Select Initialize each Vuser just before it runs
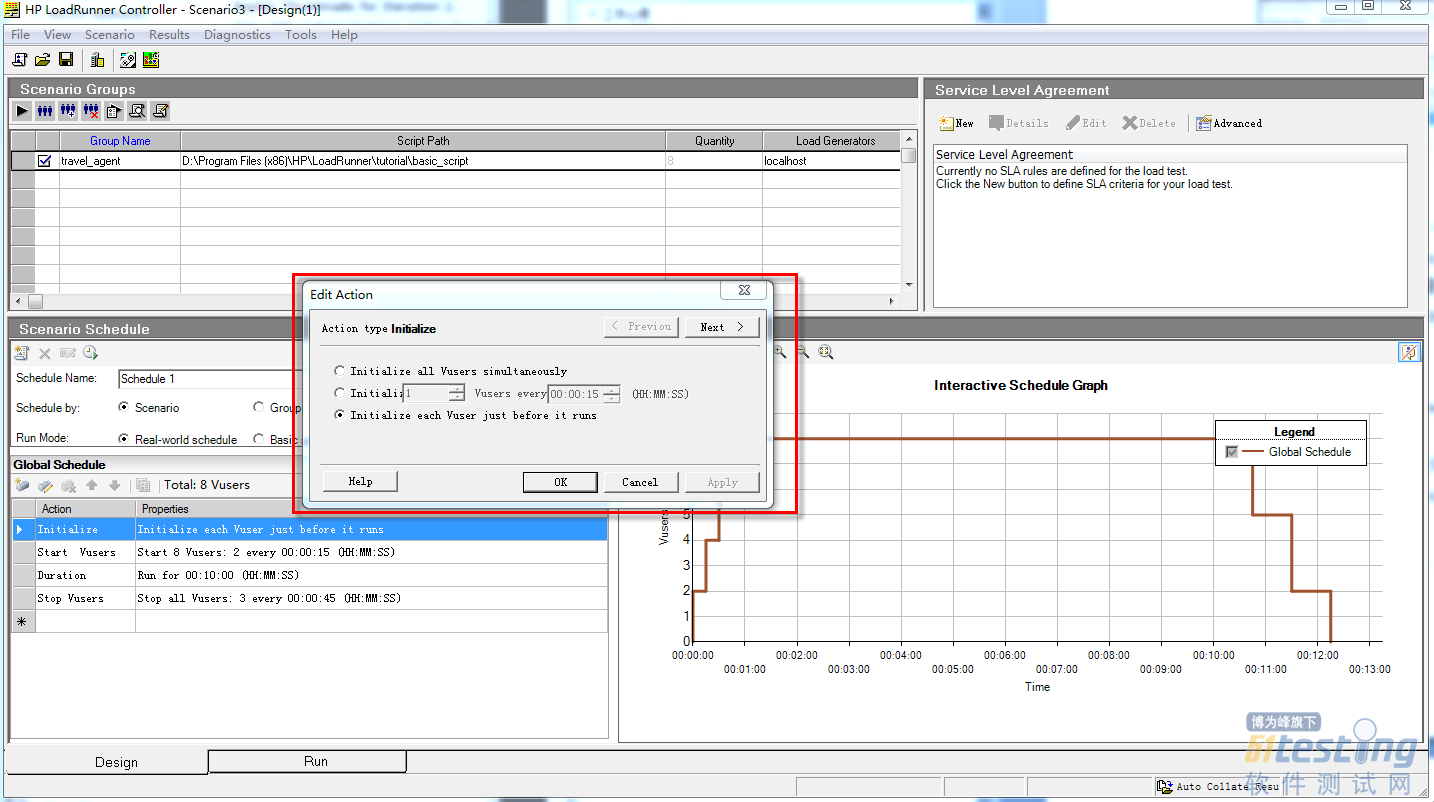Screen dimensions: 1434x802 click(x=341, y=415)
